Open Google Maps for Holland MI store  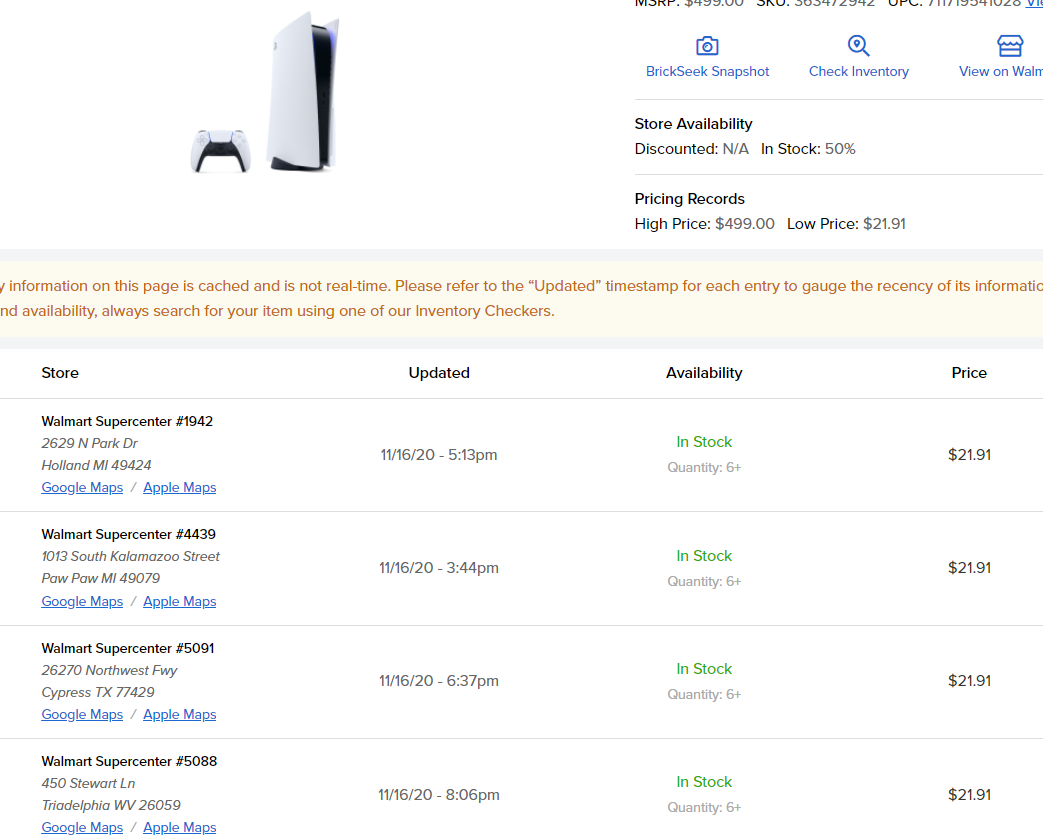[x=82, y=487]
